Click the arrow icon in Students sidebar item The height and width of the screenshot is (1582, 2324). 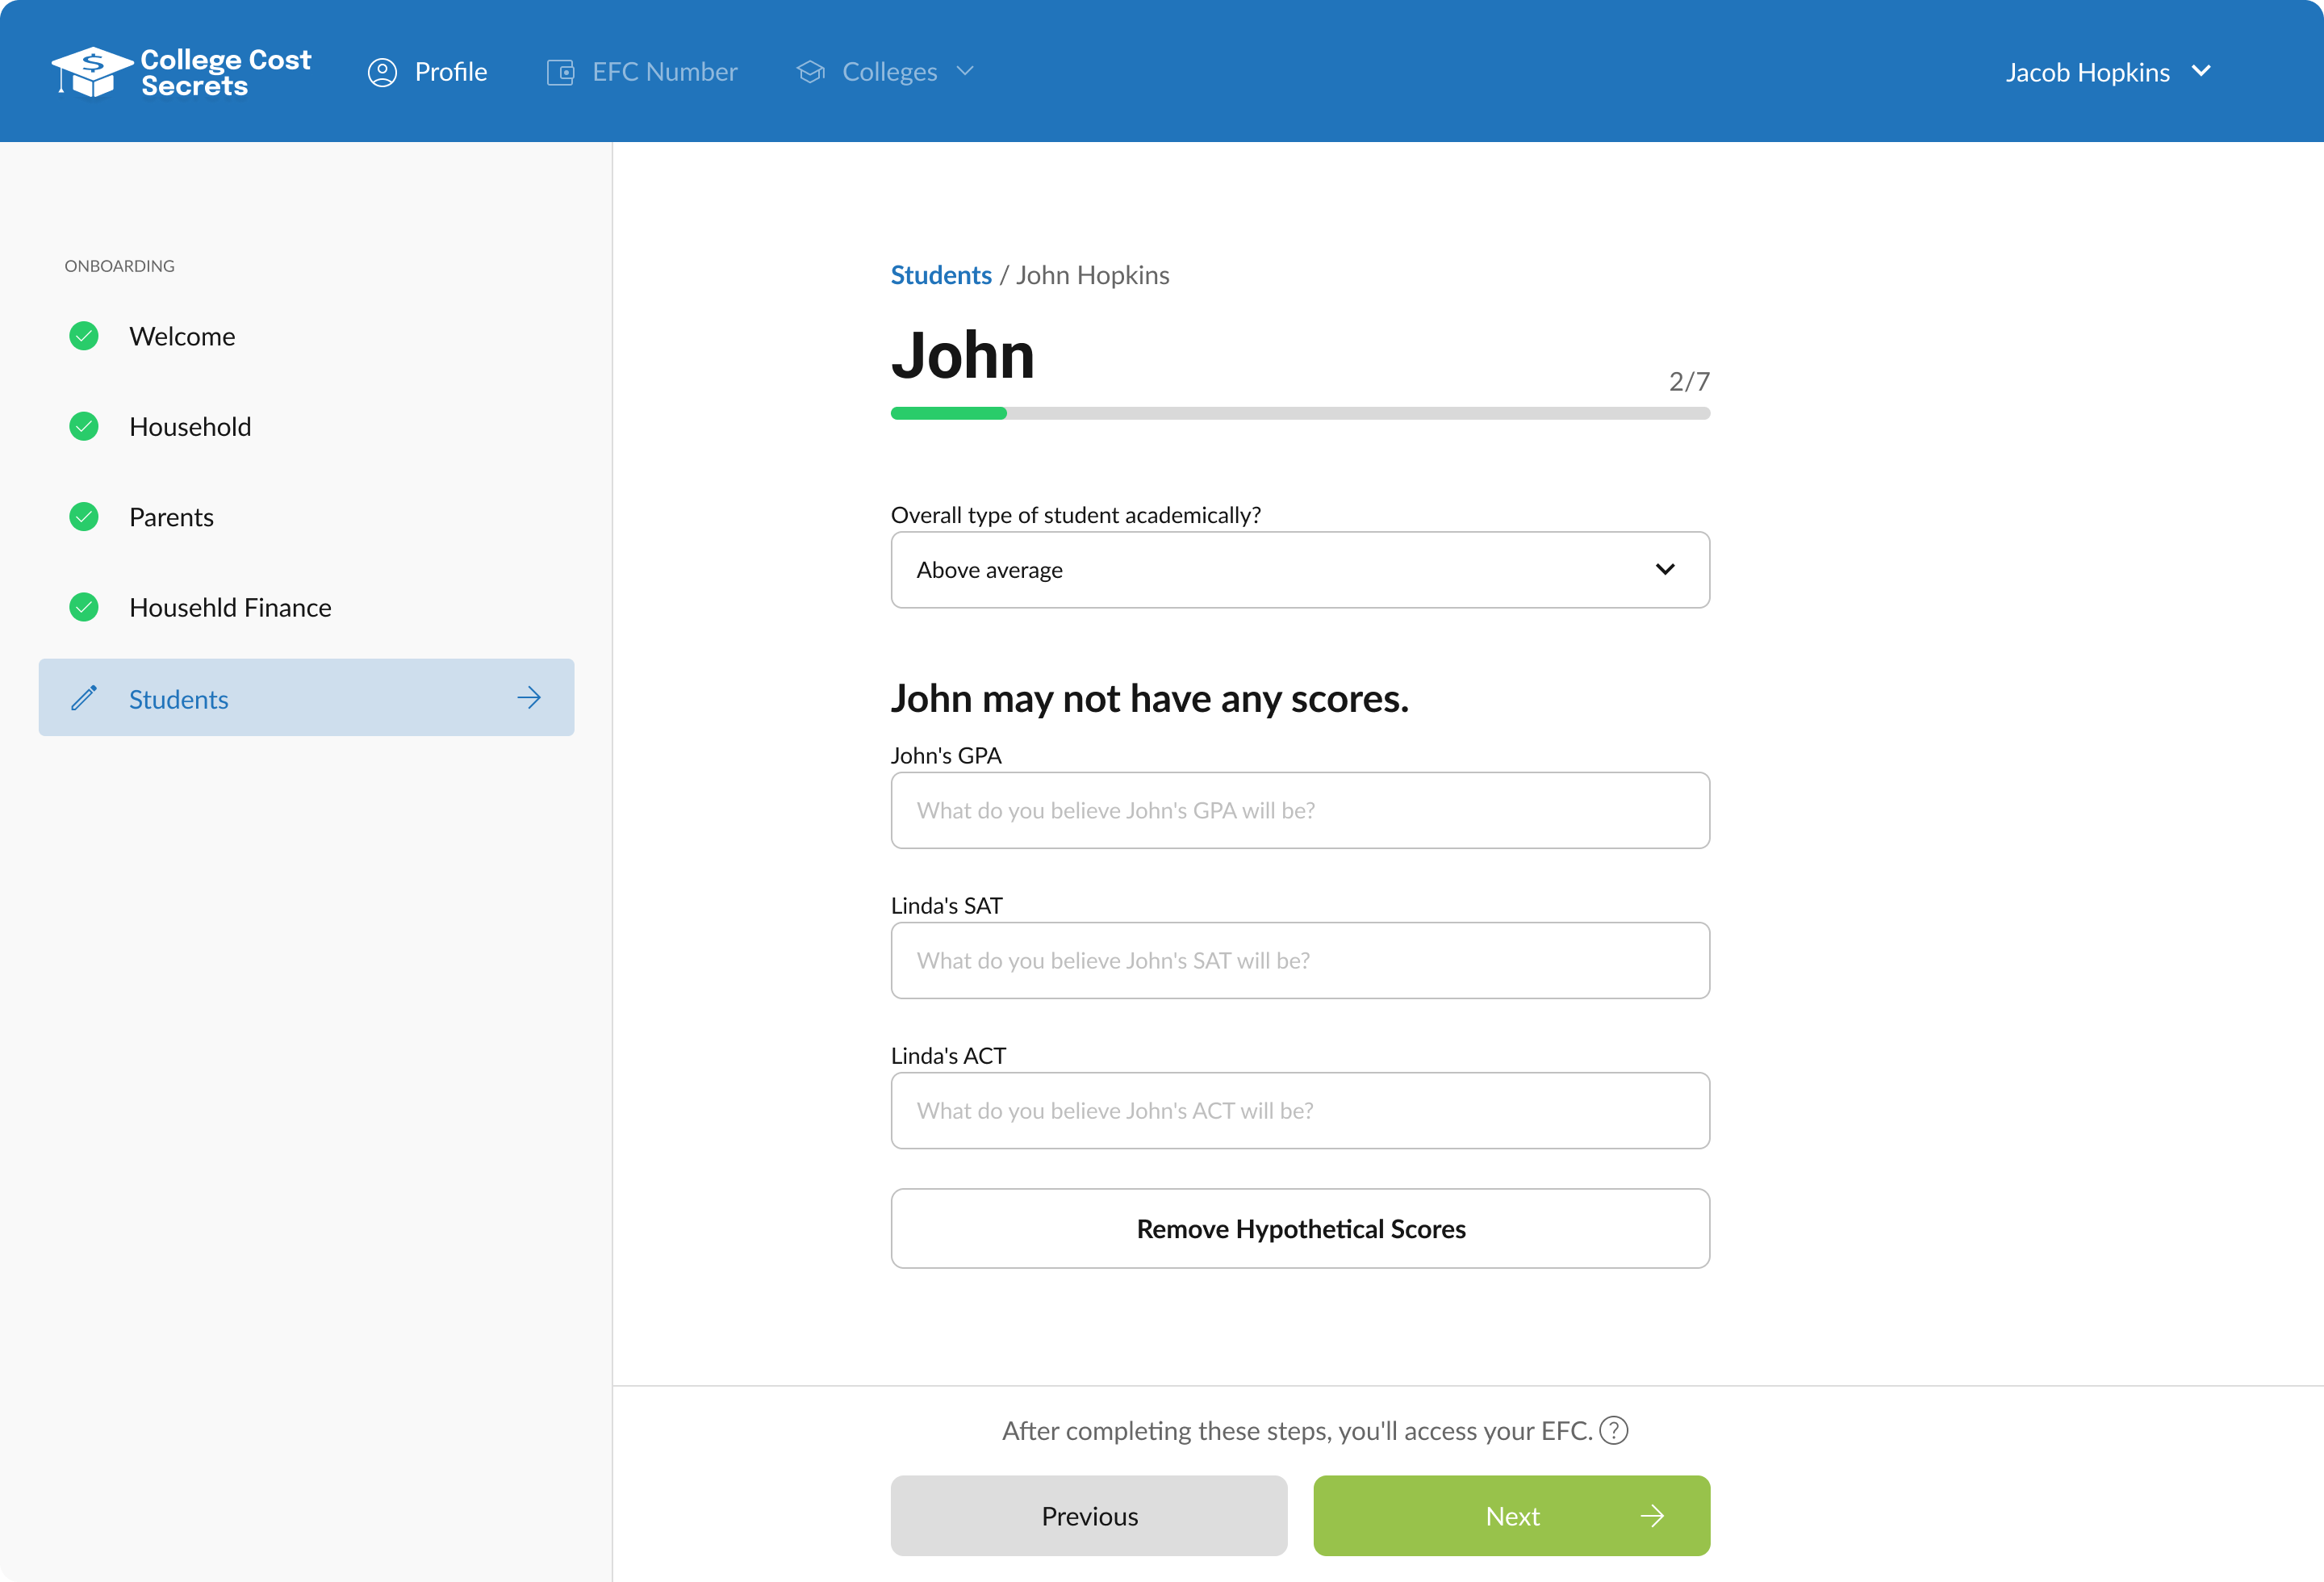(x=529, y=698)
